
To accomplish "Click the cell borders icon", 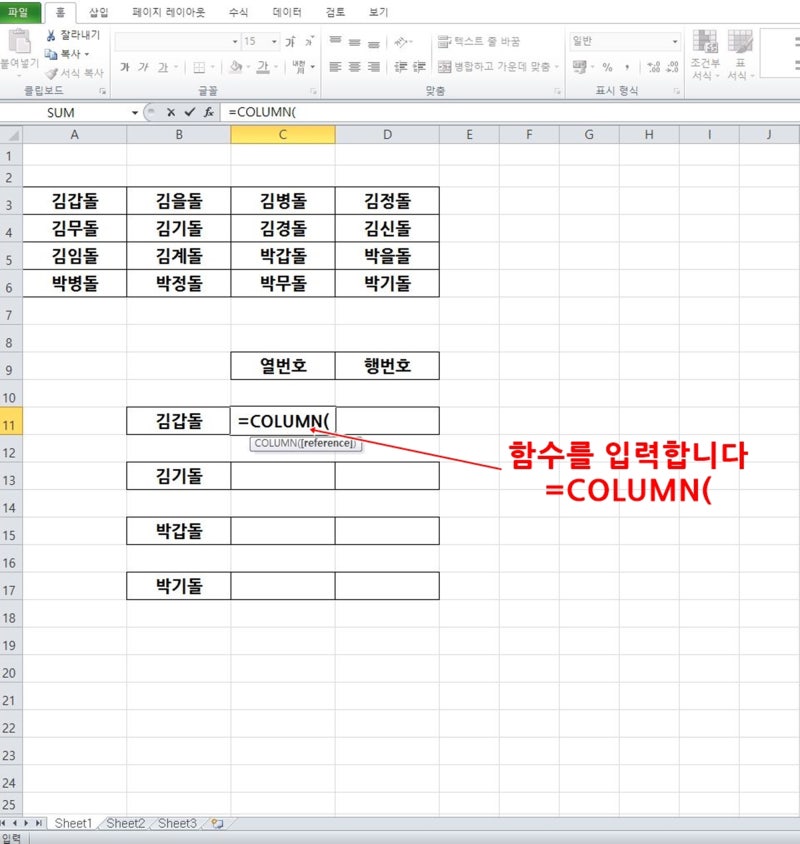I will click(199, 67).
